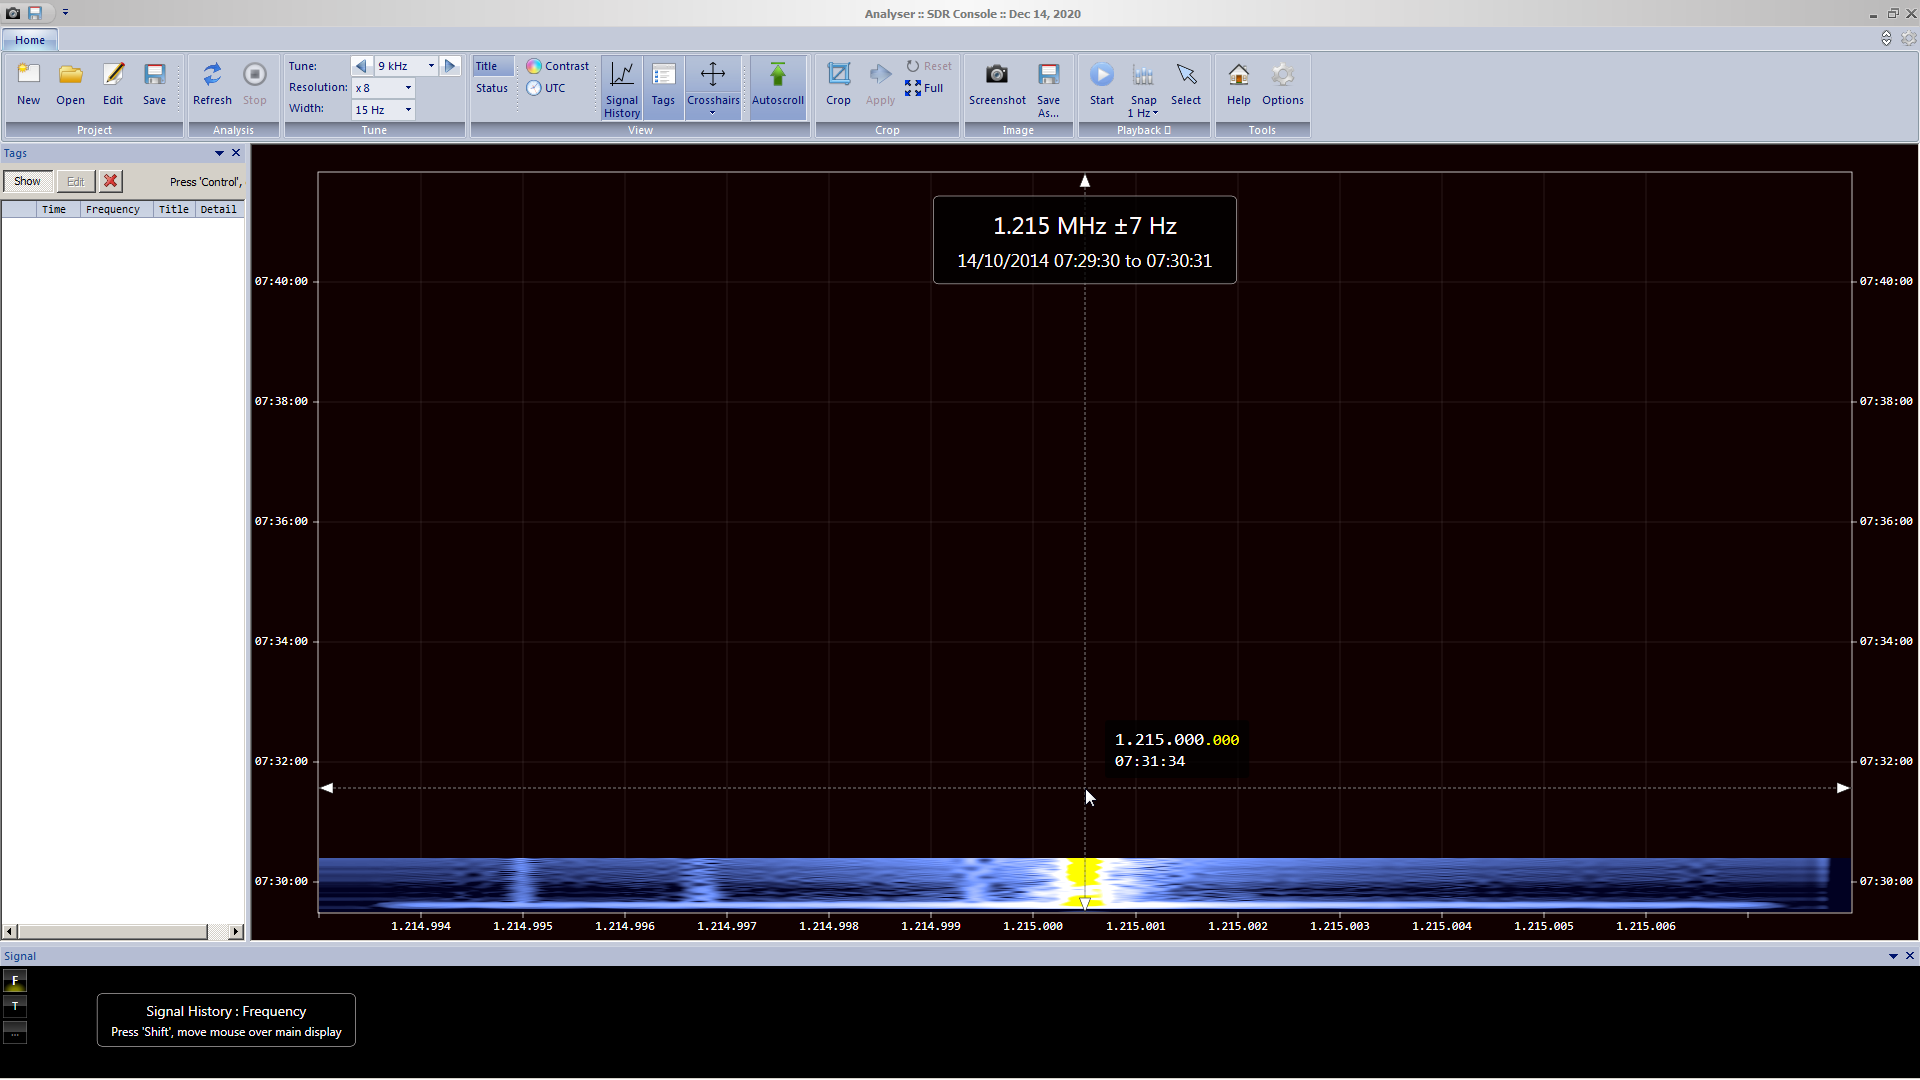Toggle the Title view option
Viewport: 1920px width, 1080px height.
tap(487, 66)
